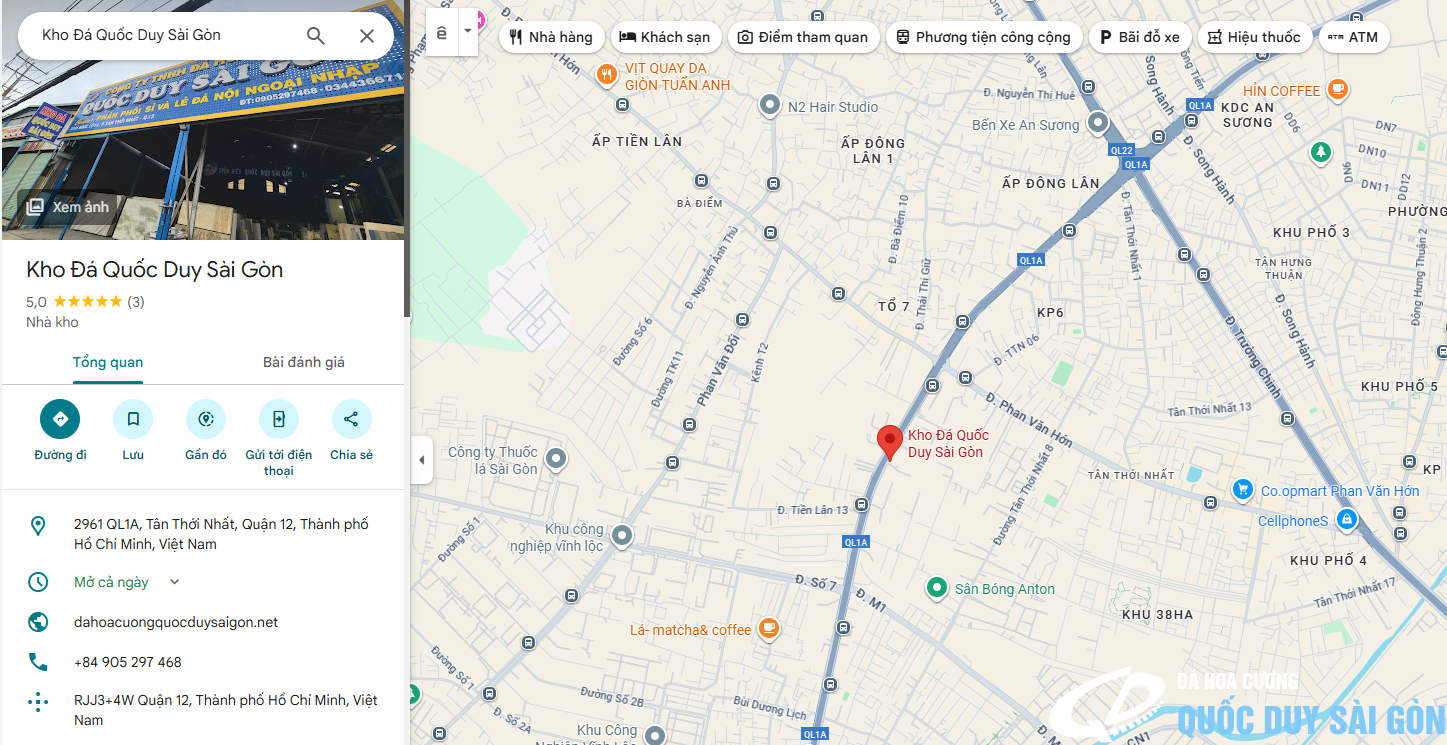Click the Đường đi directions icon
Viewport: 1447px width, 745px height.
click(x=60, y=419)
